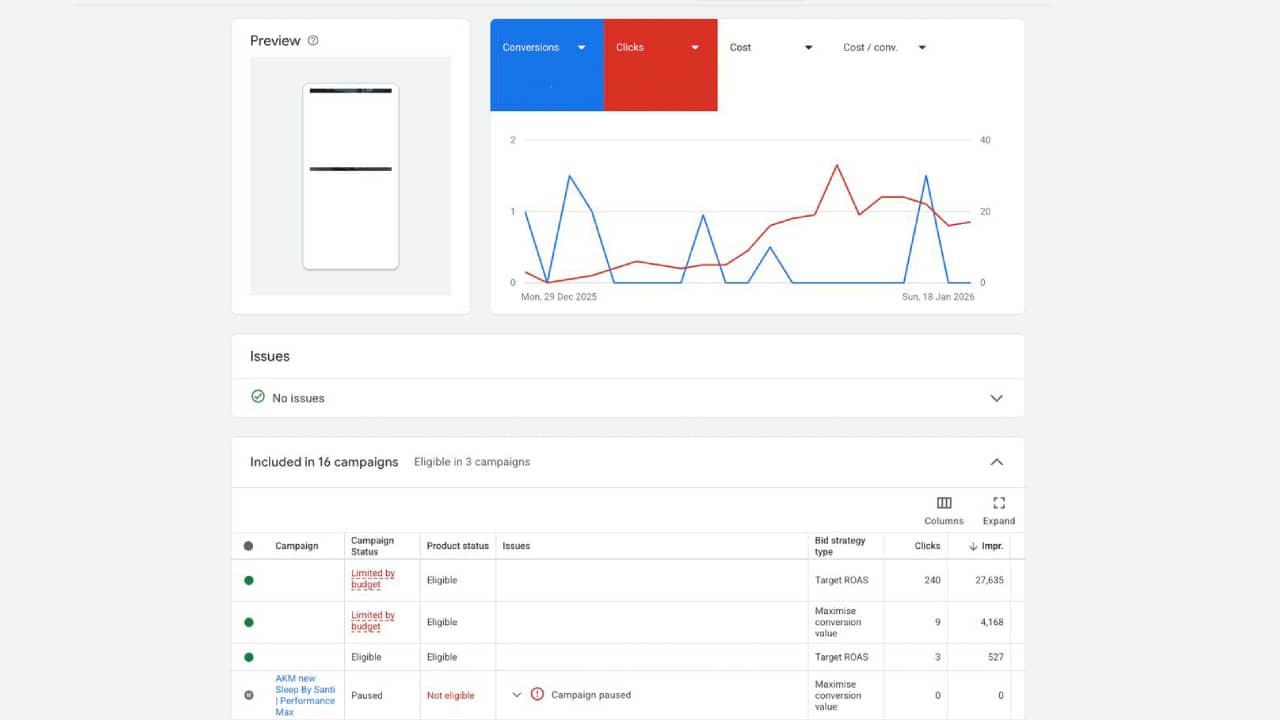Click the Preview help question-mark icon
This screenshot has width=1280, height=720.
(313, 41)
